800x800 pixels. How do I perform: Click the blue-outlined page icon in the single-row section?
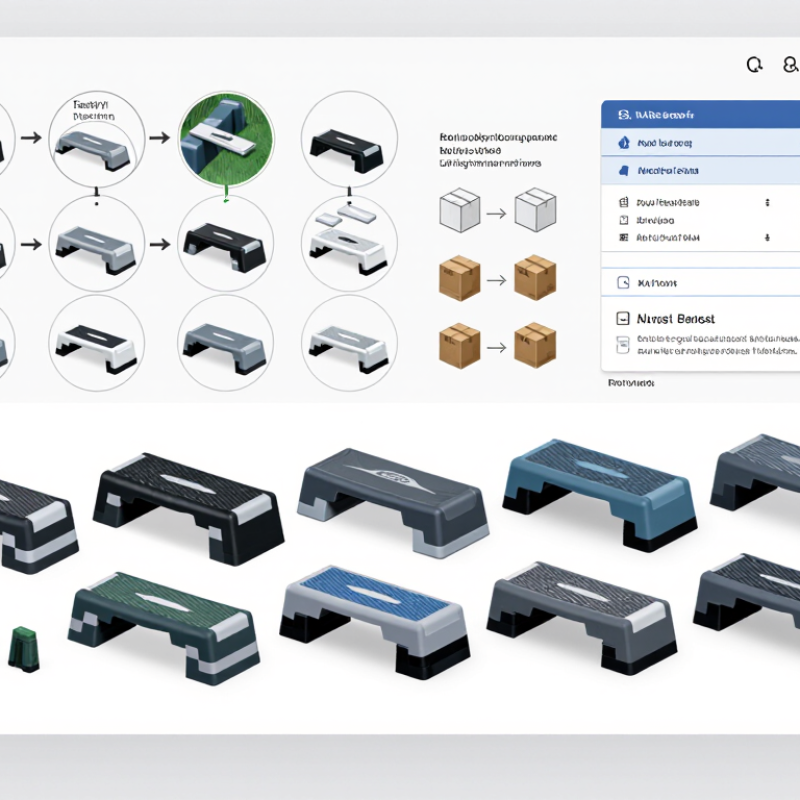tap(623, 283)
